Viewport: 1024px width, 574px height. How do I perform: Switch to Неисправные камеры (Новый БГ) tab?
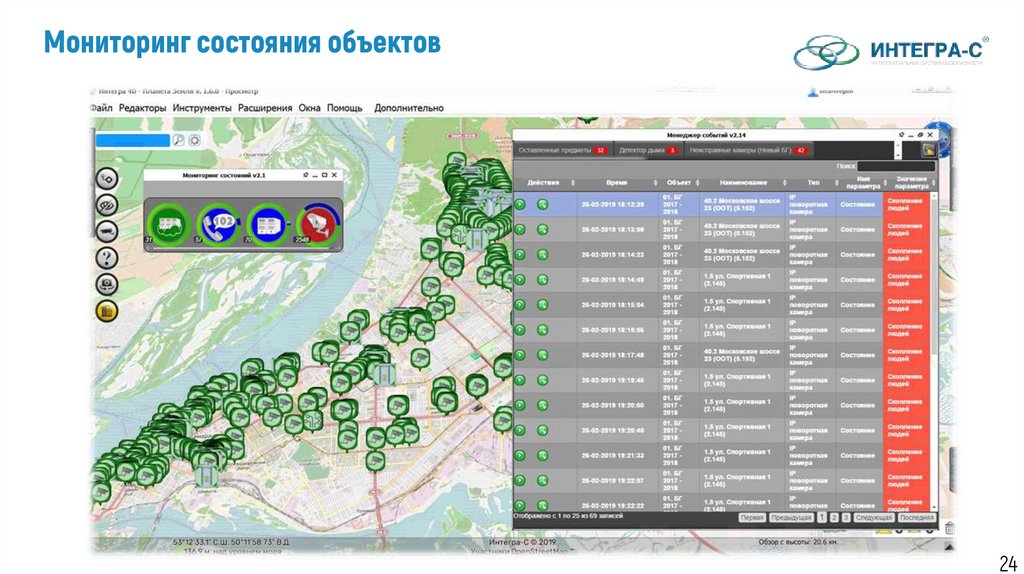pyautogui.click(x=748, y=150)
